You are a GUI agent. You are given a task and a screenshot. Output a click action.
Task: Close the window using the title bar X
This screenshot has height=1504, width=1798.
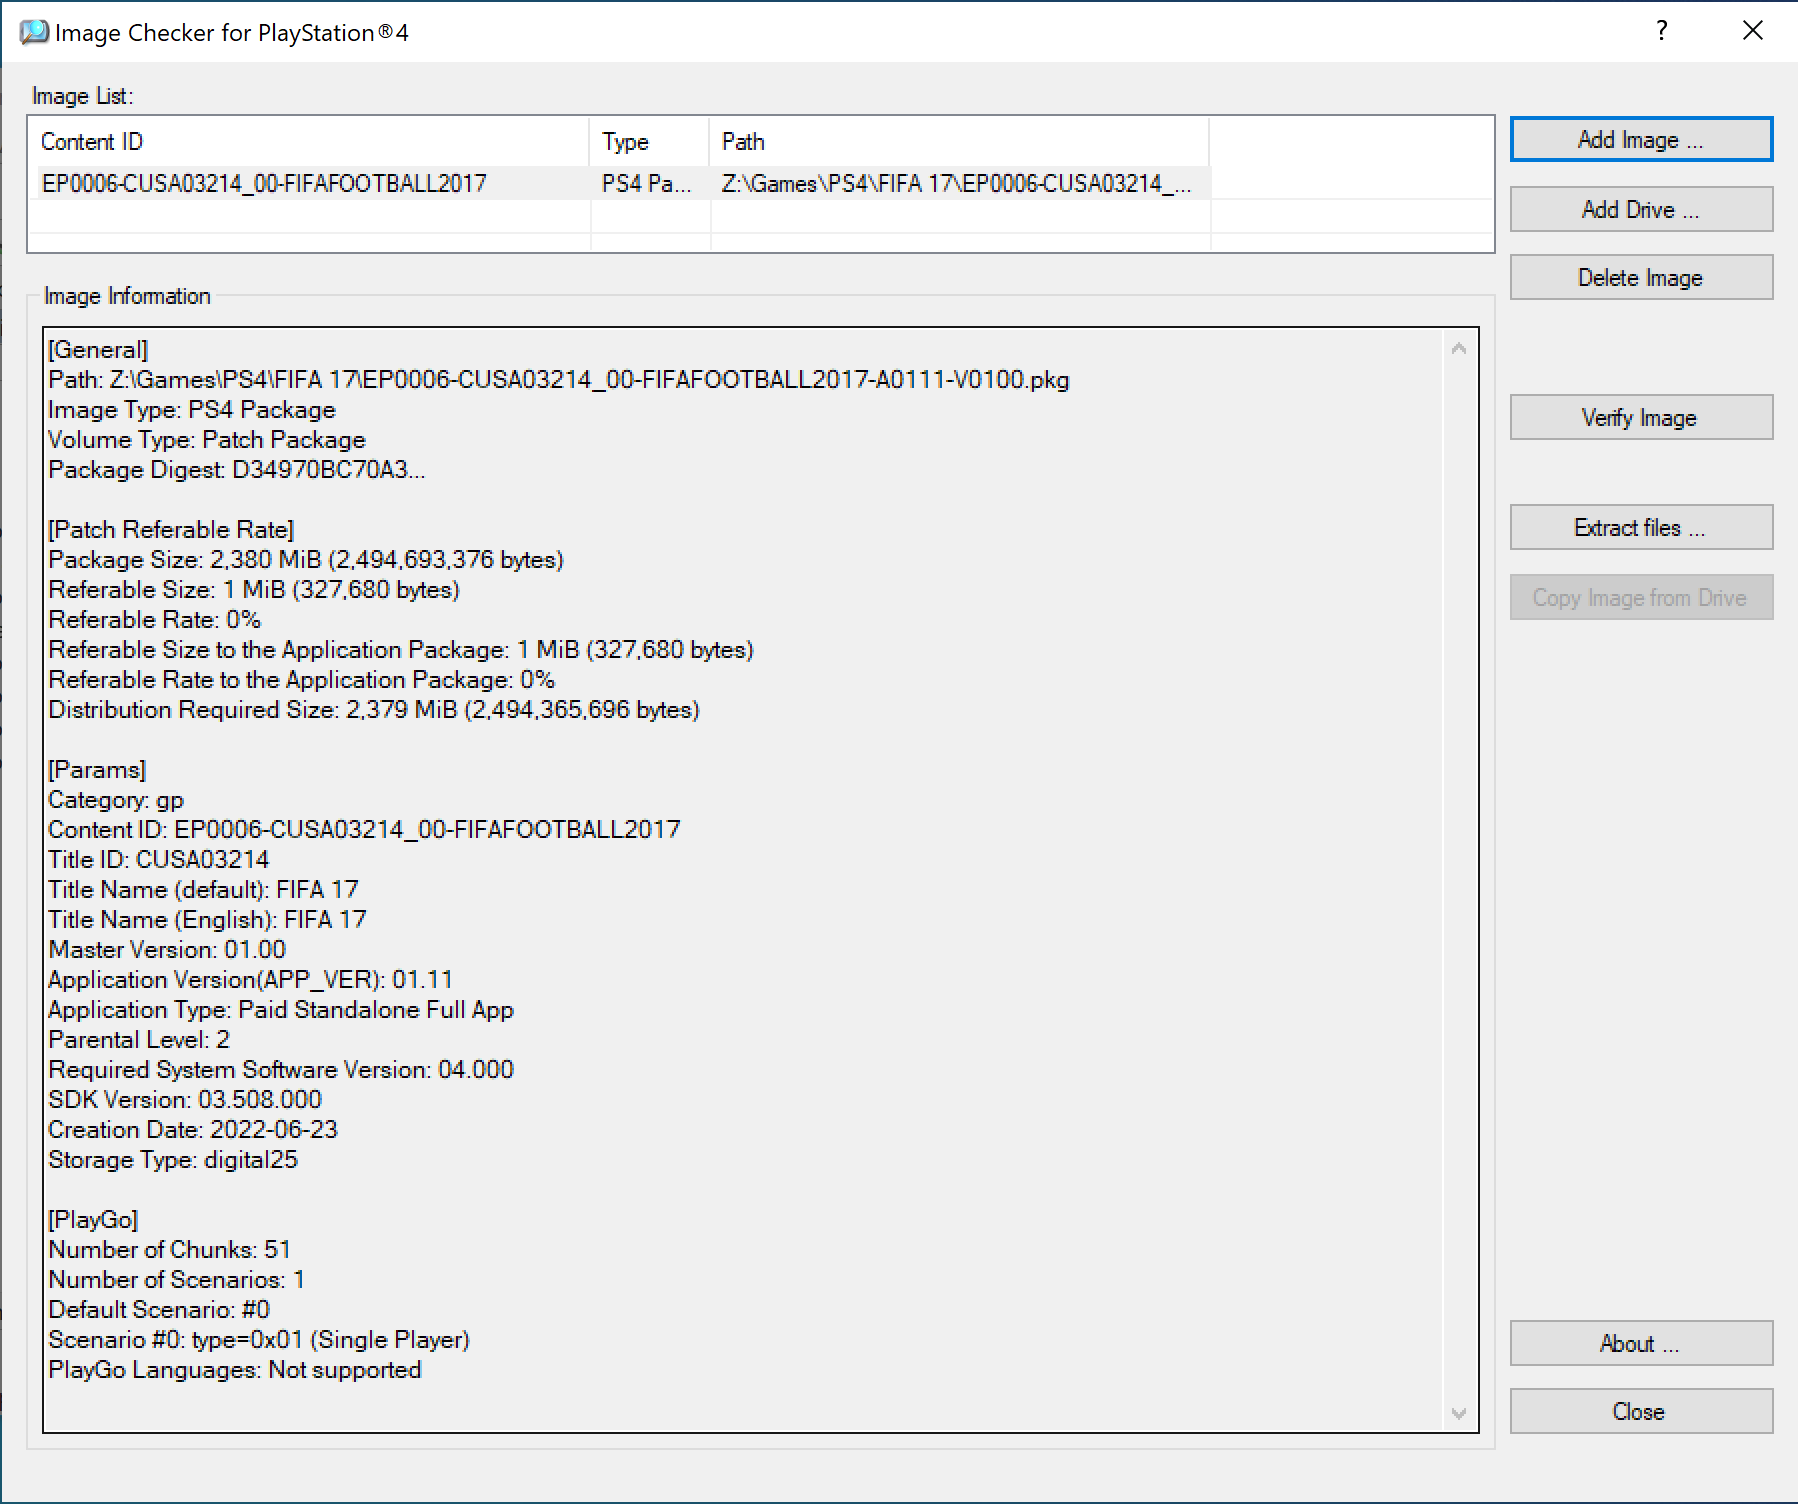1752,31
